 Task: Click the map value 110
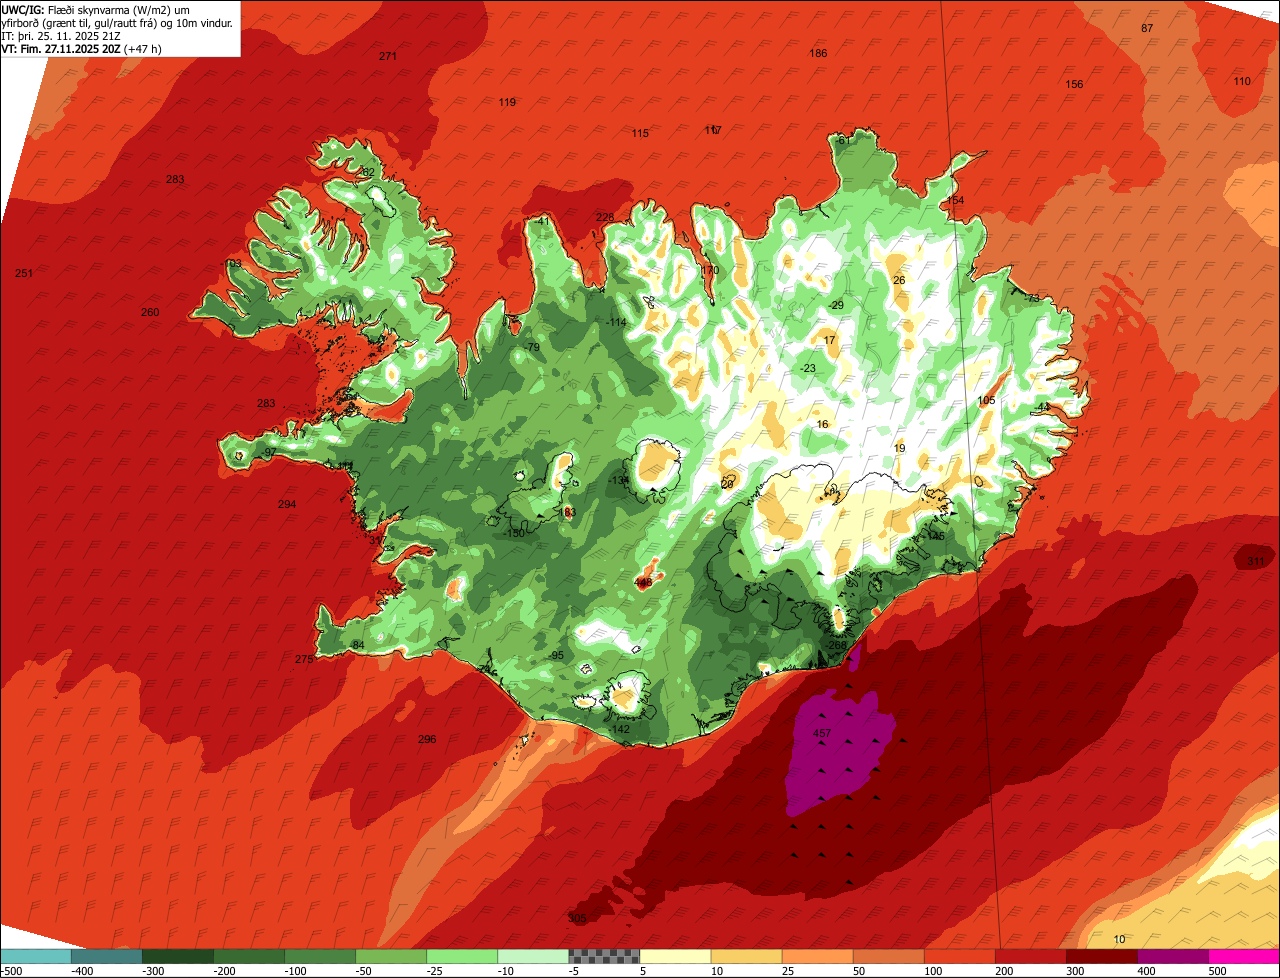point(1242,81)
